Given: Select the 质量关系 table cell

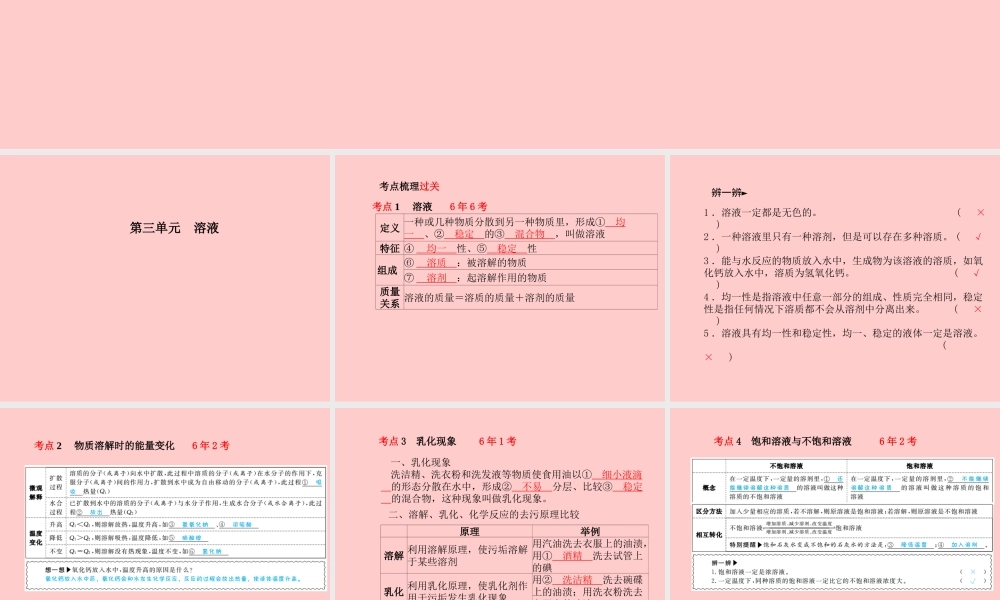Looking at the screenshot, I should coord(390,297).
